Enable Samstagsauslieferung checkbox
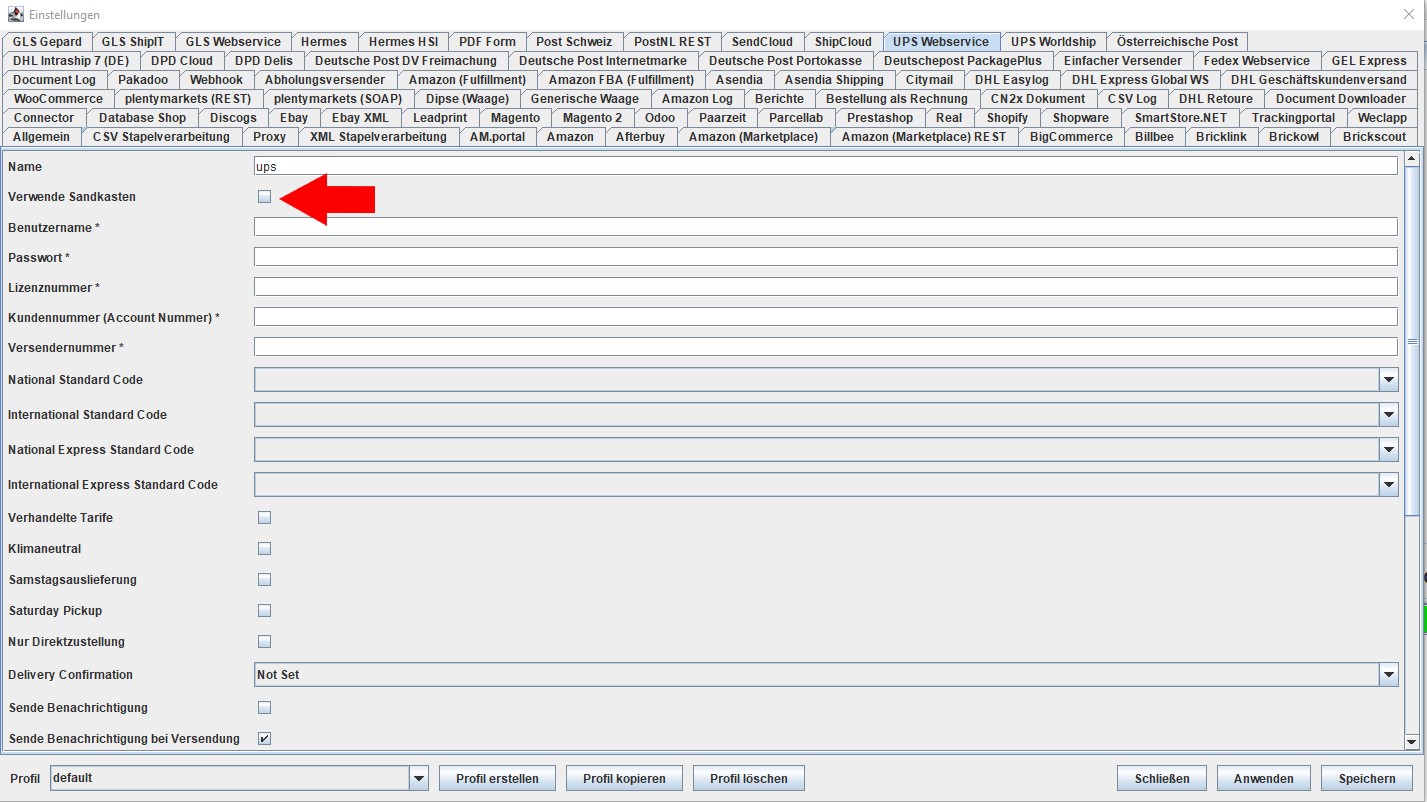 264,580
